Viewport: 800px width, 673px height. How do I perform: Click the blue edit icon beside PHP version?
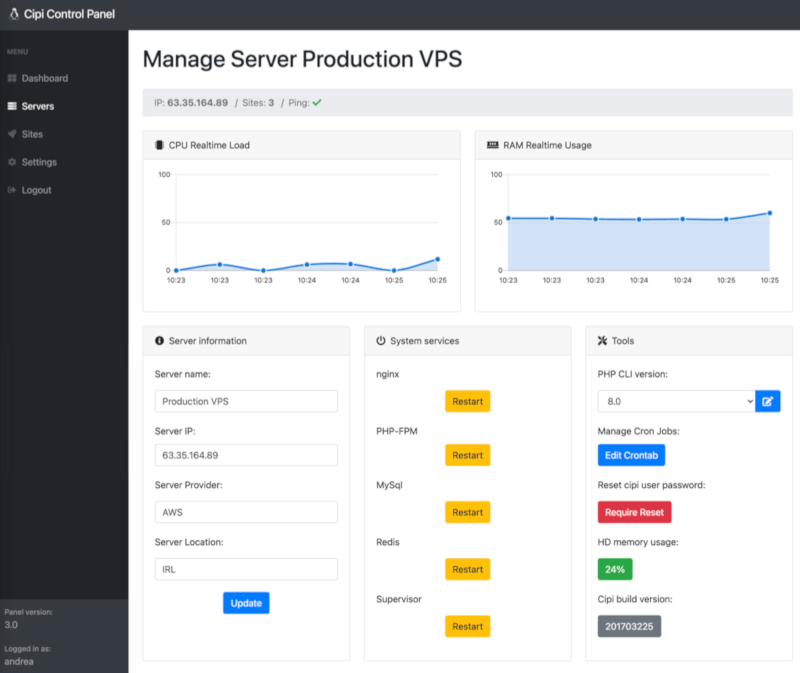[x=767, y=402]
